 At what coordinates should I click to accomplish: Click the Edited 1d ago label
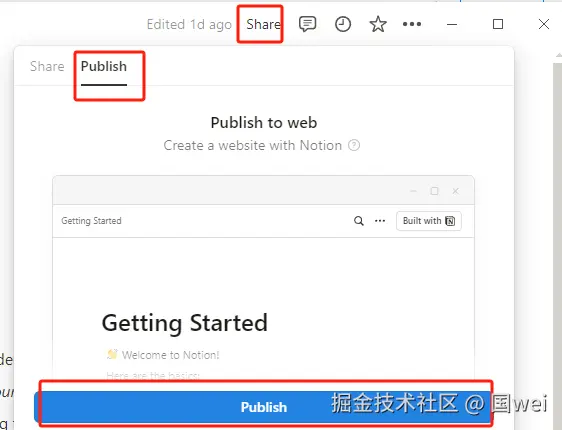click(189, 24)
